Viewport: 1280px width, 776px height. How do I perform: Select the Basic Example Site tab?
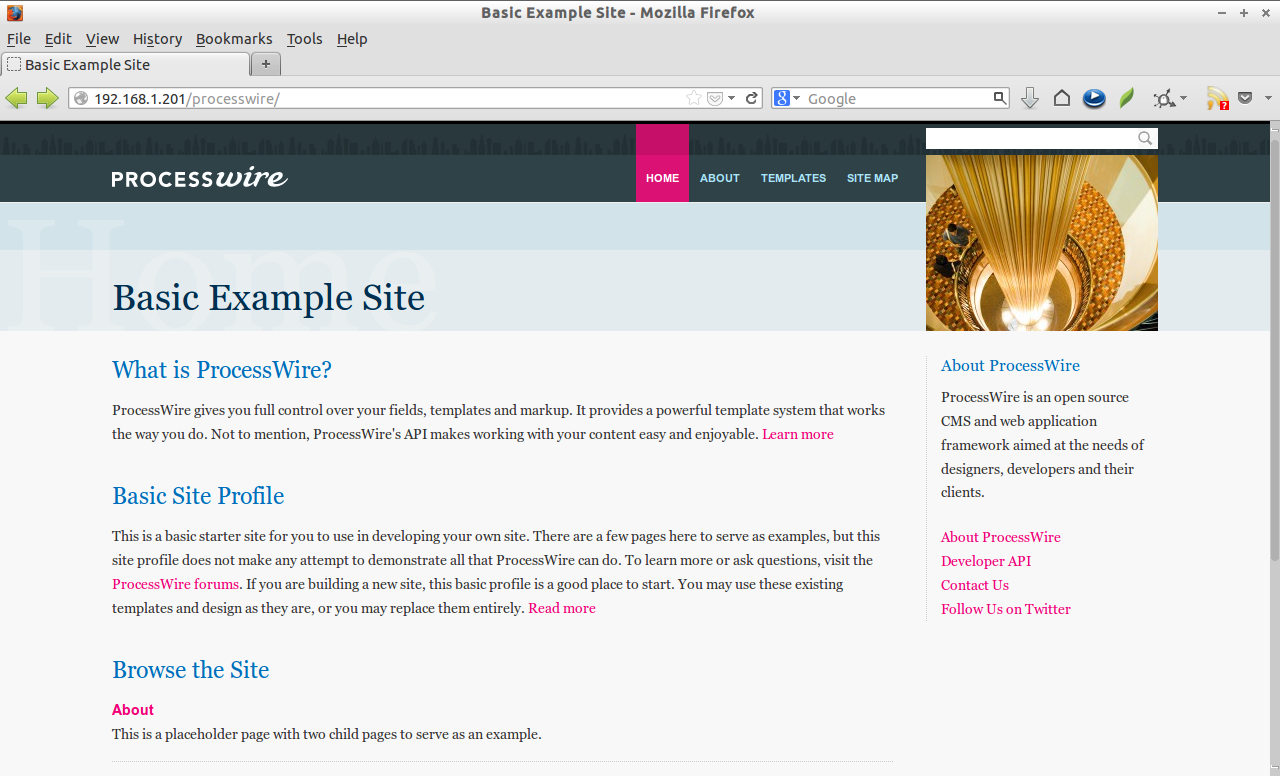coord(125,64)
